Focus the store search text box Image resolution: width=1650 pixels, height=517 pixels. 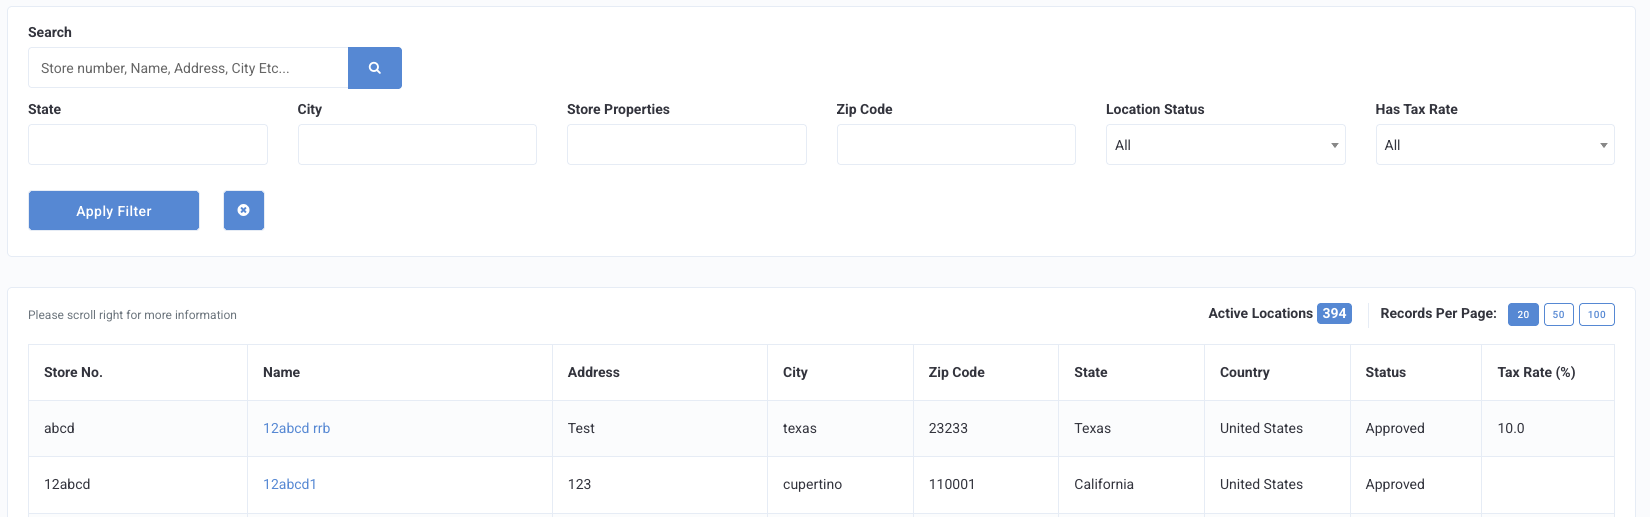(188, 68)
